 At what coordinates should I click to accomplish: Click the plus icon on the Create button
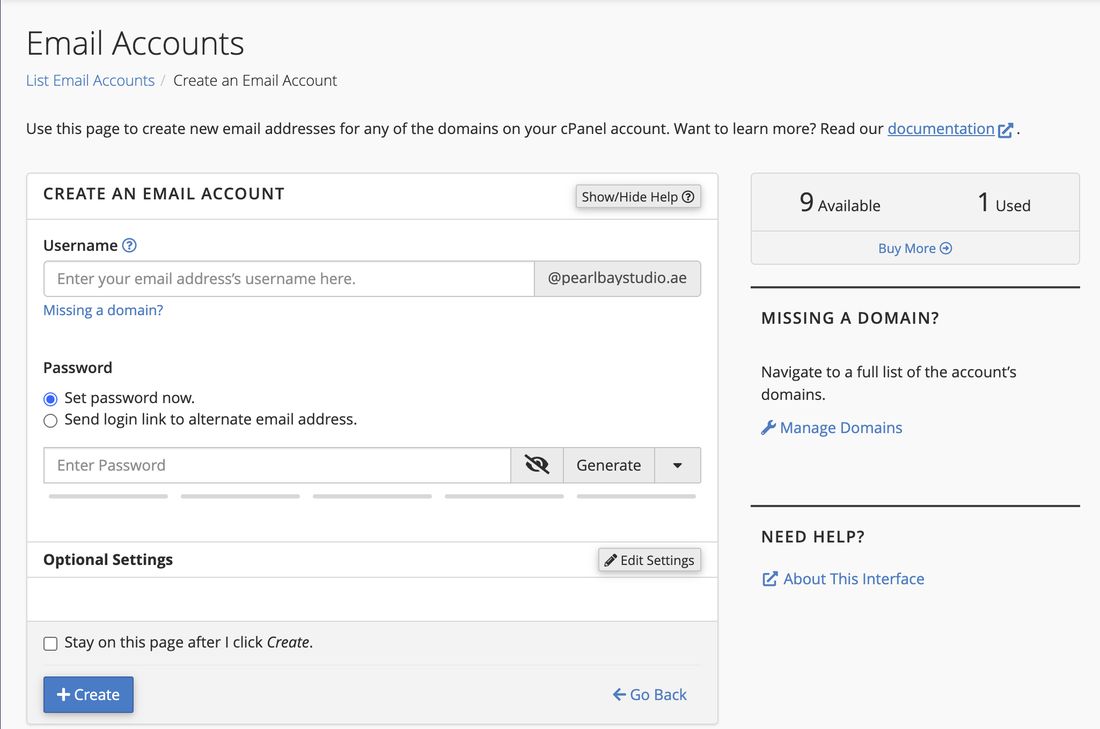pos(63,695)
